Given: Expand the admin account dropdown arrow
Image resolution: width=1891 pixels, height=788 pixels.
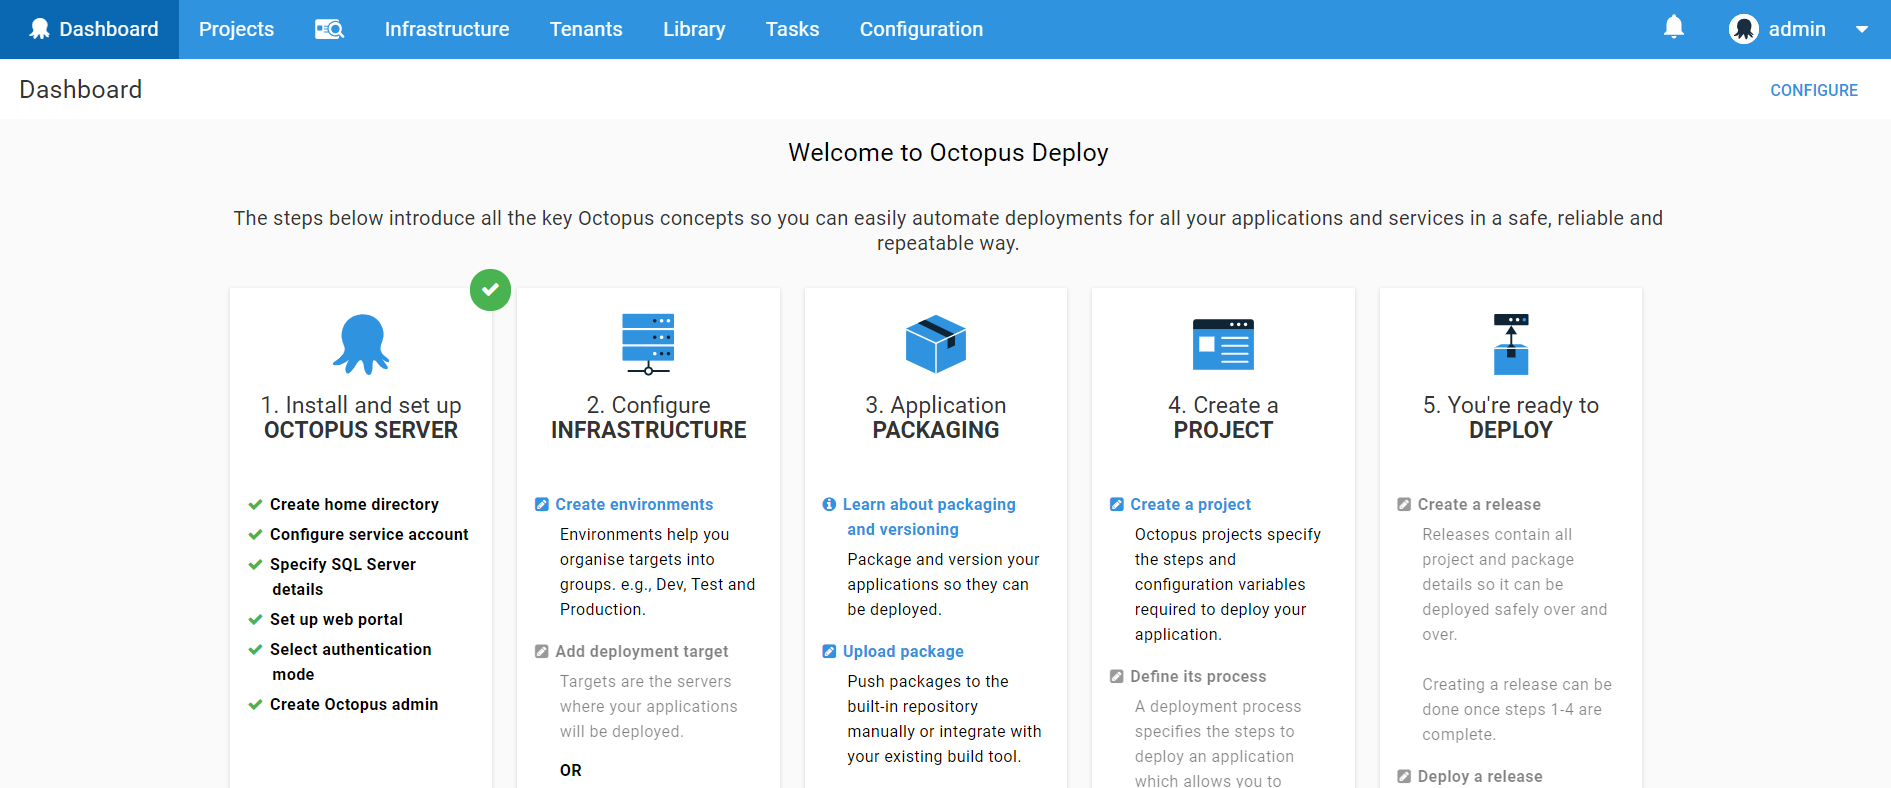Looking at the screenshot, I should (x=1862, y=29).
